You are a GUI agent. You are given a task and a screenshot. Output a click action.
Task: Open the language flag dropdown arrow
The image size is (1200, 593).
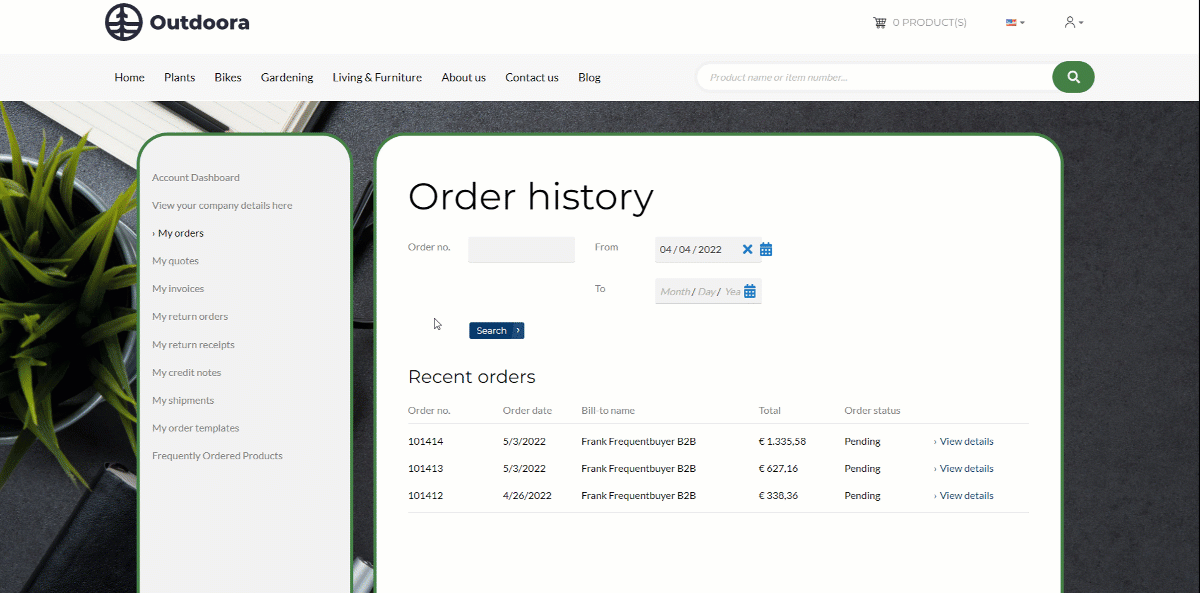click(1020, 22)
